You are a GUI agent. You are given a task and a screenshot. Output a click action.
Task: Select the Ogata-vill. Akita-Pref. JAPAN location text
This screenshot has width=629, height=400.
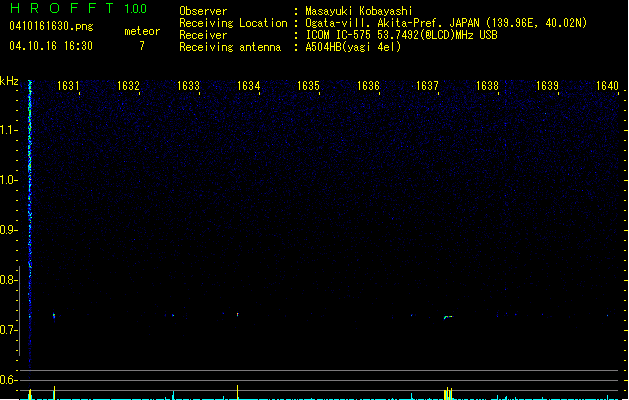(x=446, y=23)
